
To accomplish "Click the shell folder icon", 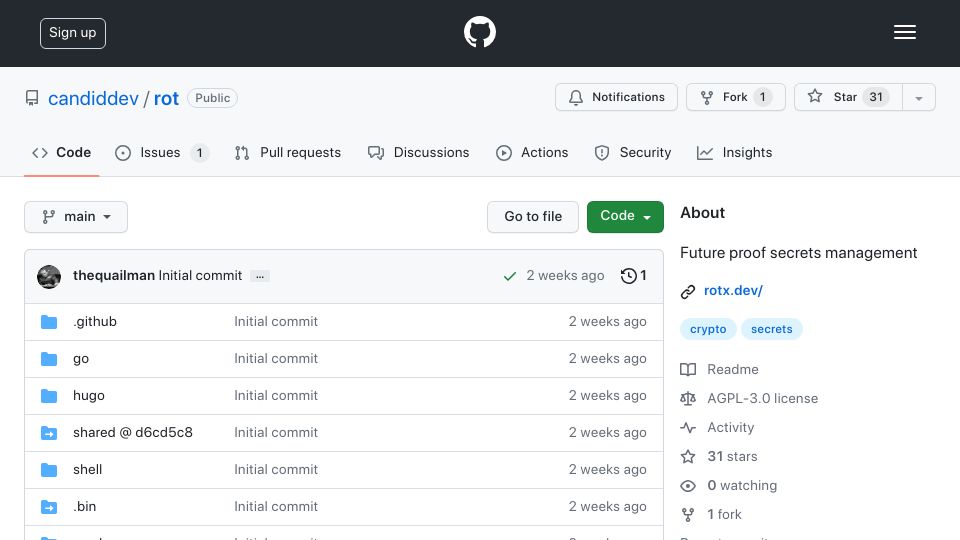I will pyautogui.click(x=49, y=470).
